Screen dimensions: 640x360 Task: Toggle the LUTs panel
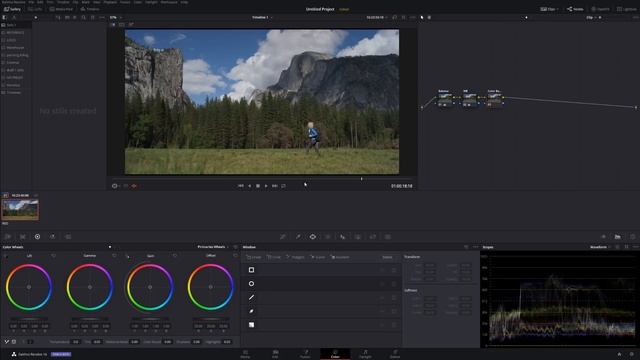click(35, 9)
